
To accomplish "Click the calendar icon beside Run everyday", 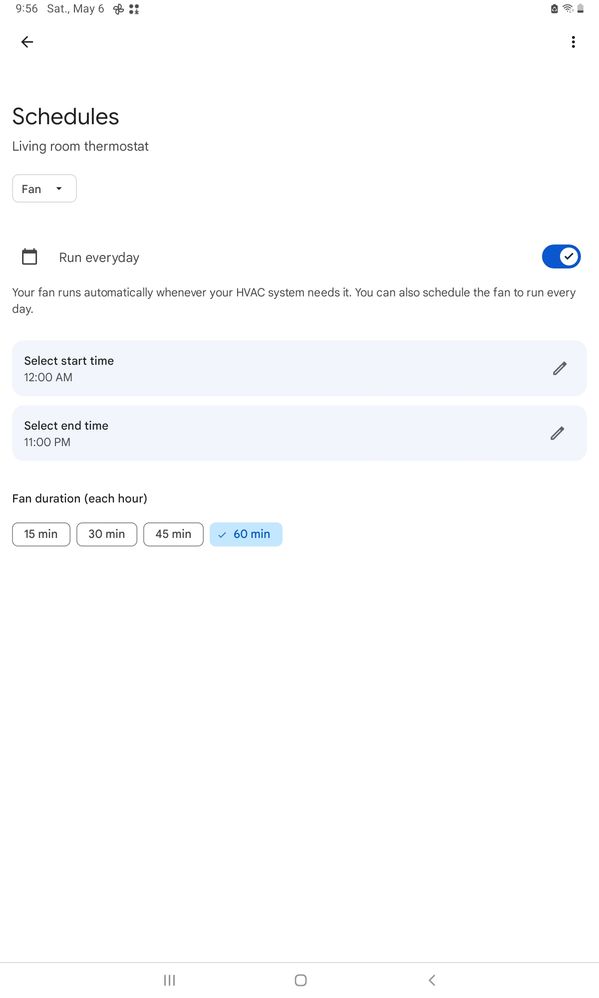I will click(x=29, y=257).
